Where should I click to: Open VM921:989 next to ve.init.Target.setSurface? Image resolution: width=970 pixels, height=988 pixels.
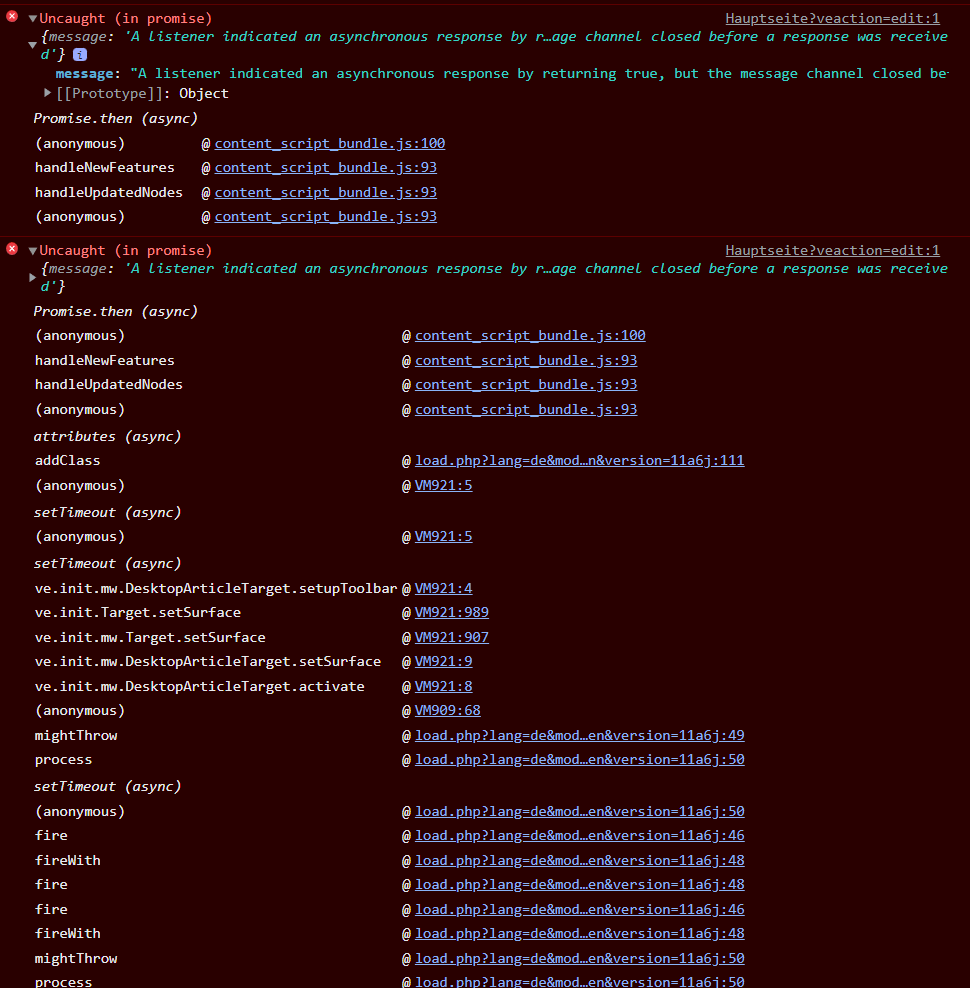451,612
